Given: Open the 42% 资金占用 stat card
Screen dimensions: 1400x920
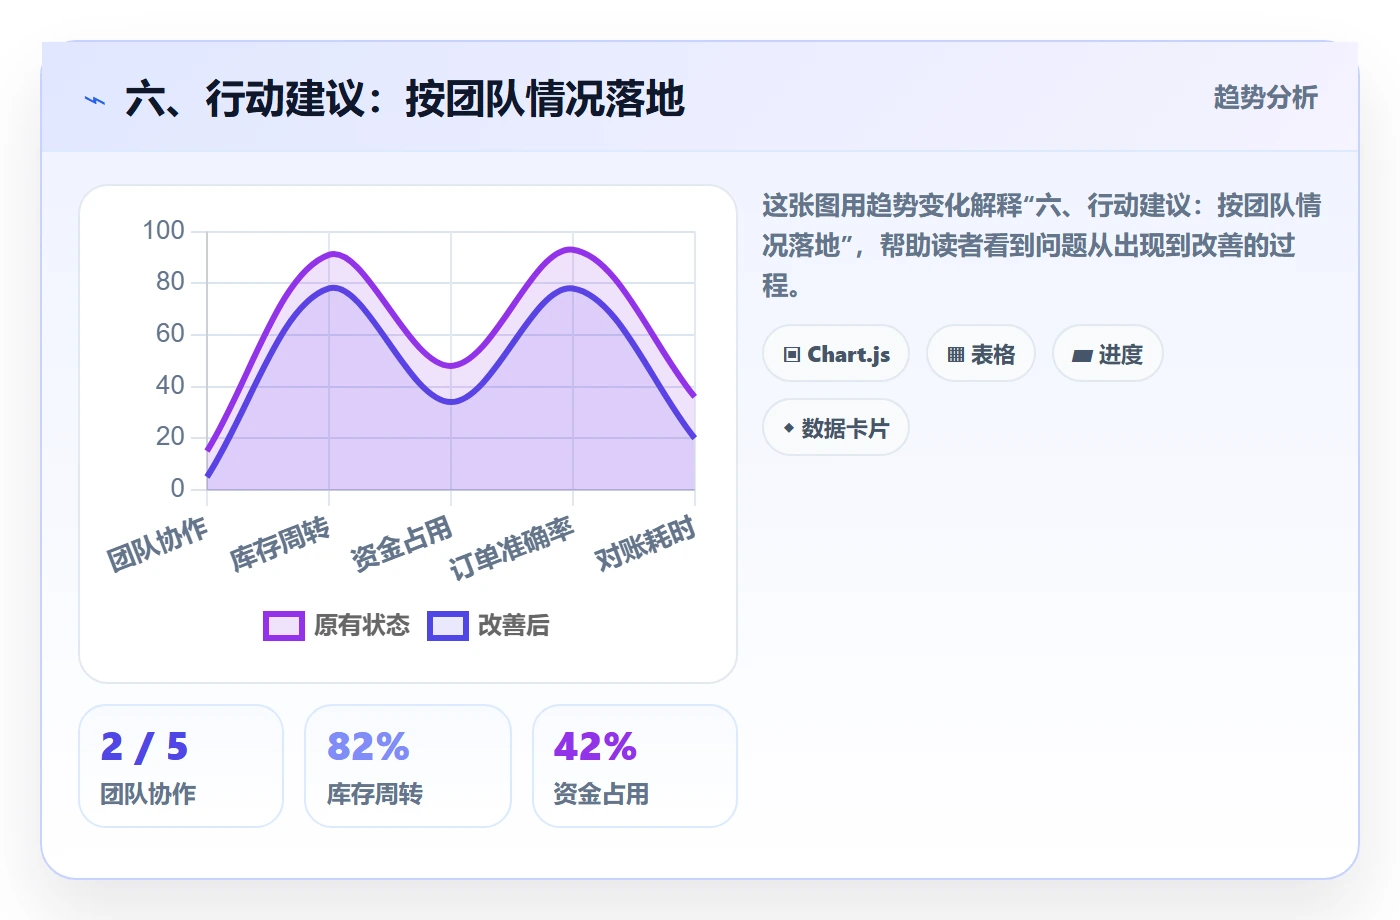Looking at the screenshot, I should pos(635,766).
